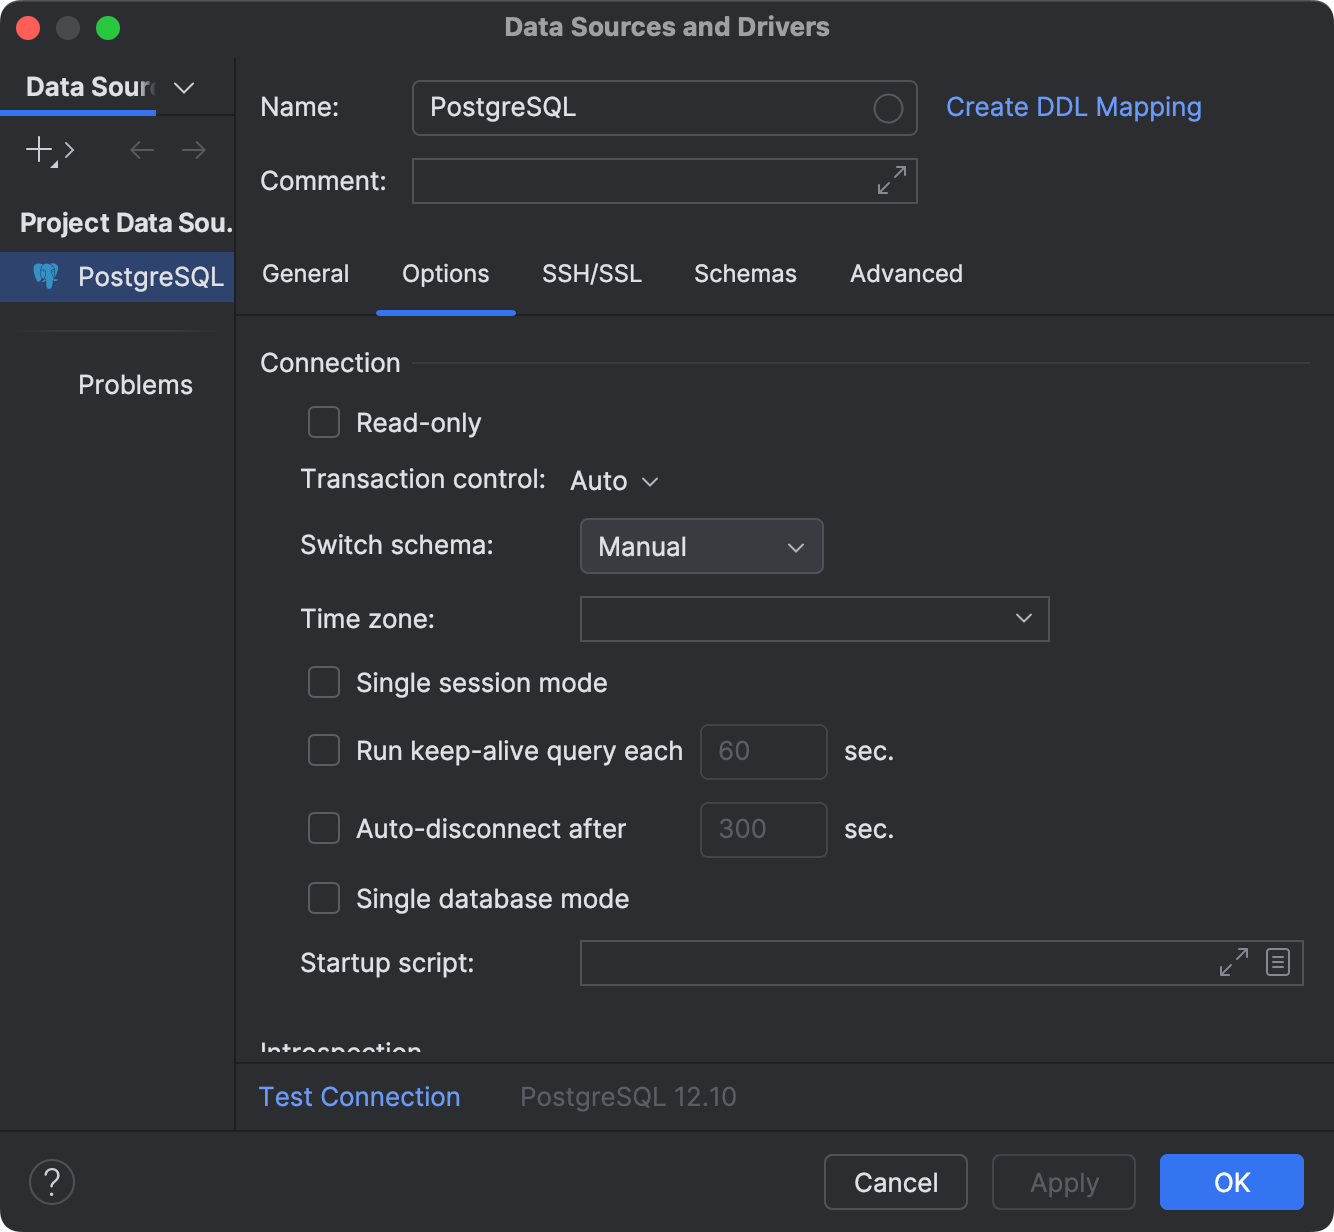Open the Switch schema dropdown showing Manual
The image size is (1334, 1232).
(700, 546)
